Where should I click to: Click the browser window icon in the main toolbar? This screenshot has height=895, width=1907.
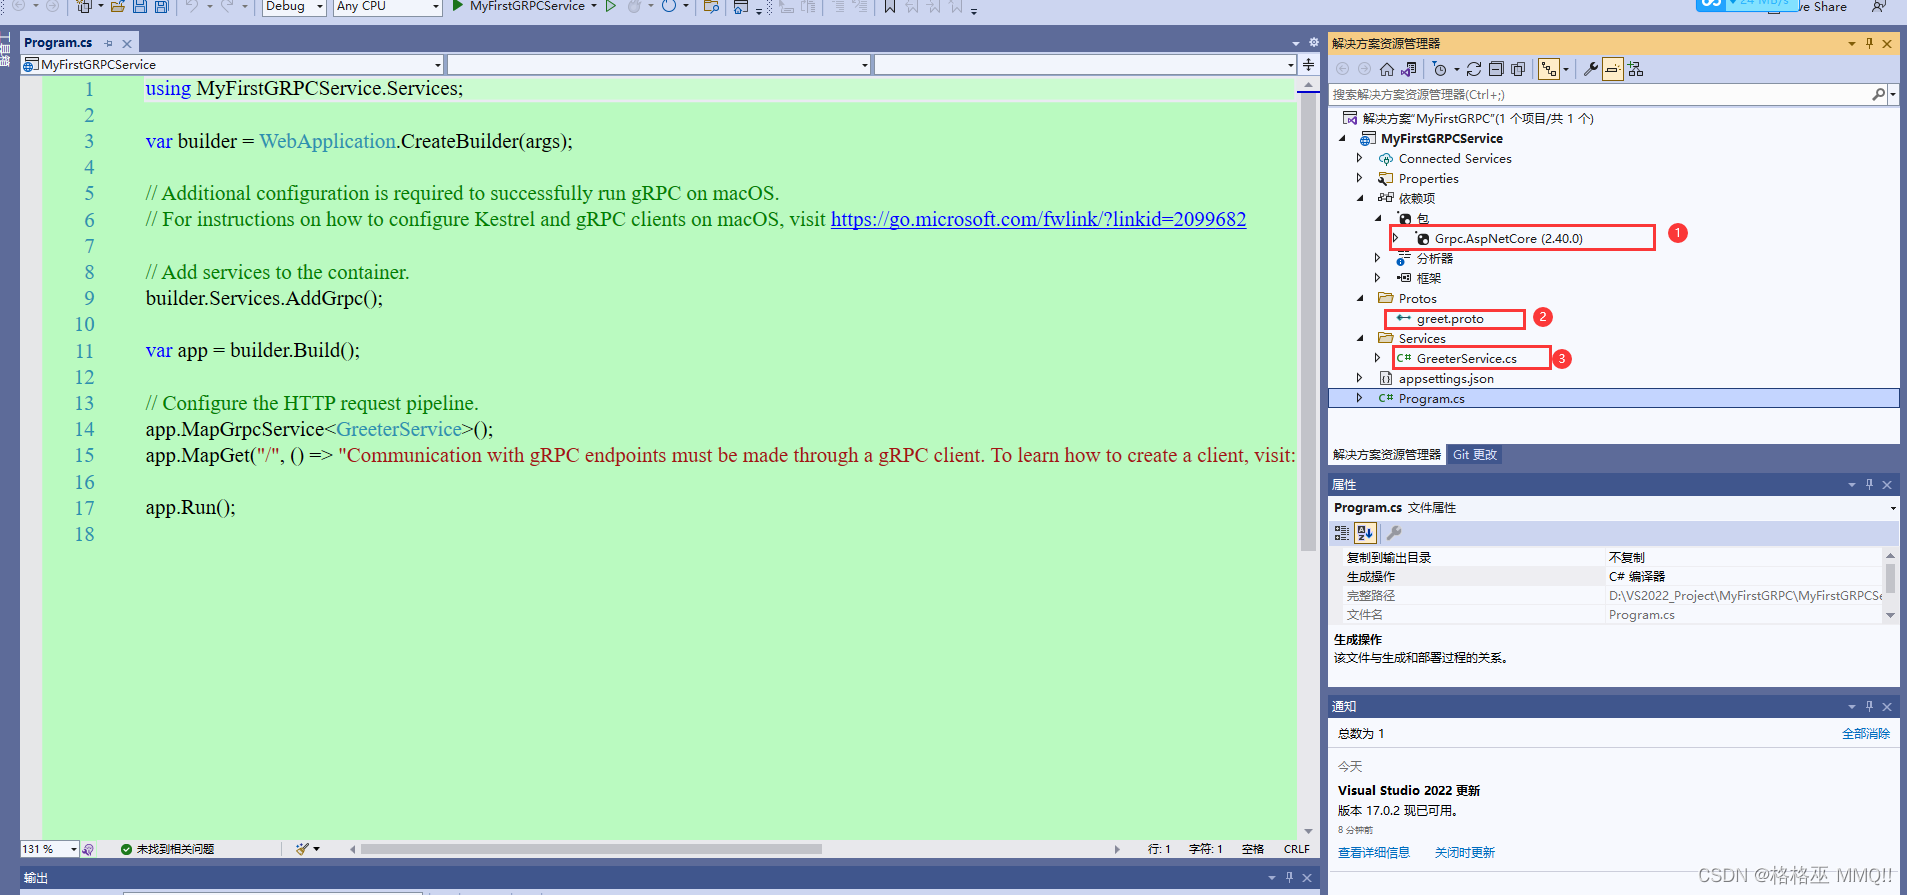(741, 6)
